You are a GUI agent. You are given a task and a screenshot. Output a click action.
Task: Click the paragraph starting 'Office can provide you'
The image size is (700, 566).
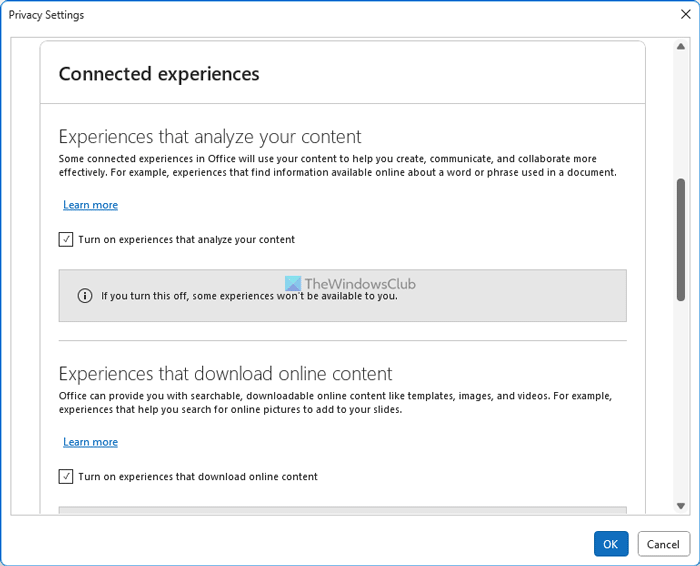[x=338, y=403]
